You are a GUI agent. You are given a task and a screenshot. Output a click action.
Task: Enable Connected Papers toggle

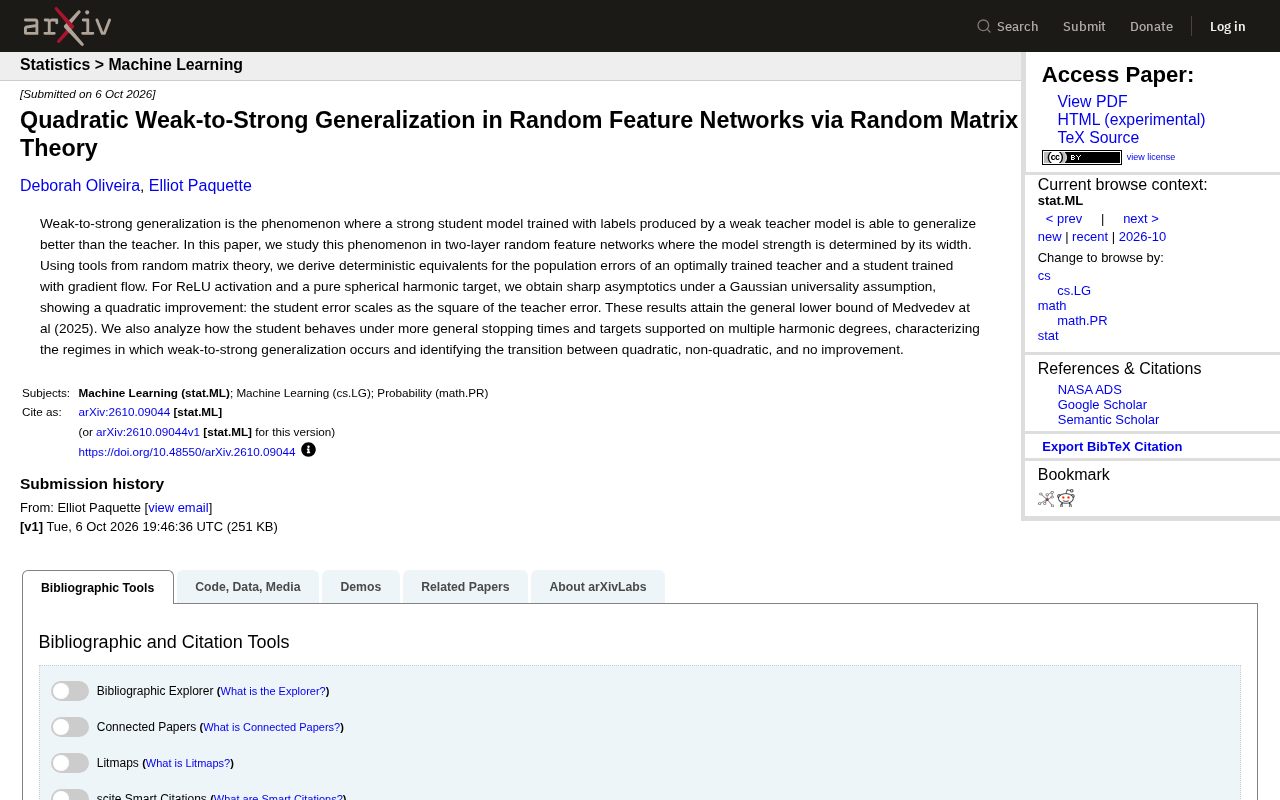click(x=70, y=727)
